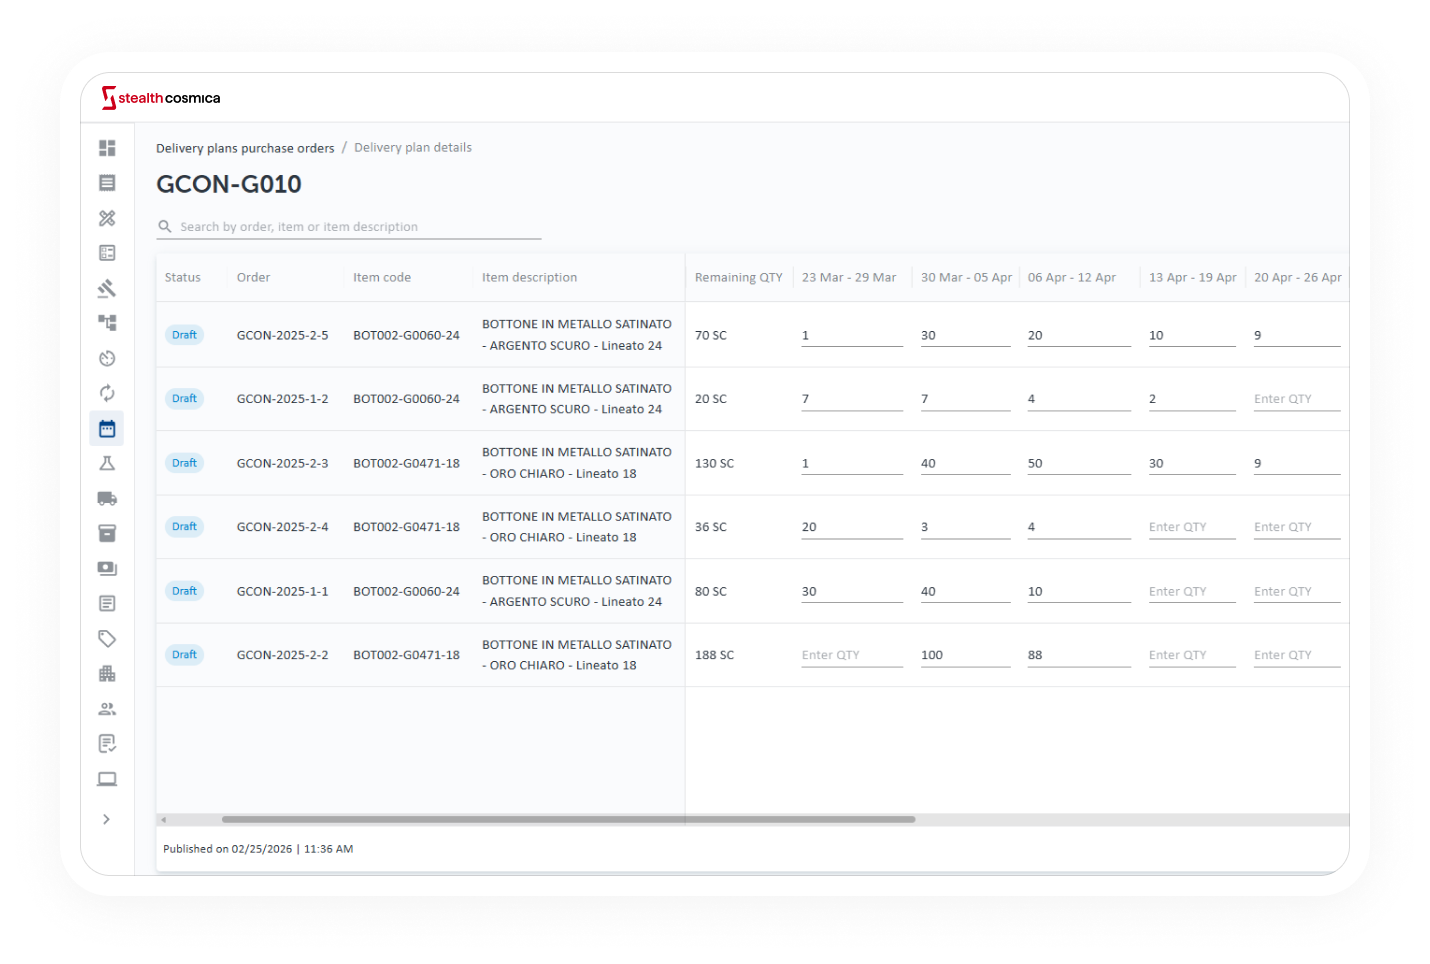The height and width of the screenshot is (964, 1430).
Task: Select the price tag icon in sidebar
Action: 107,638
